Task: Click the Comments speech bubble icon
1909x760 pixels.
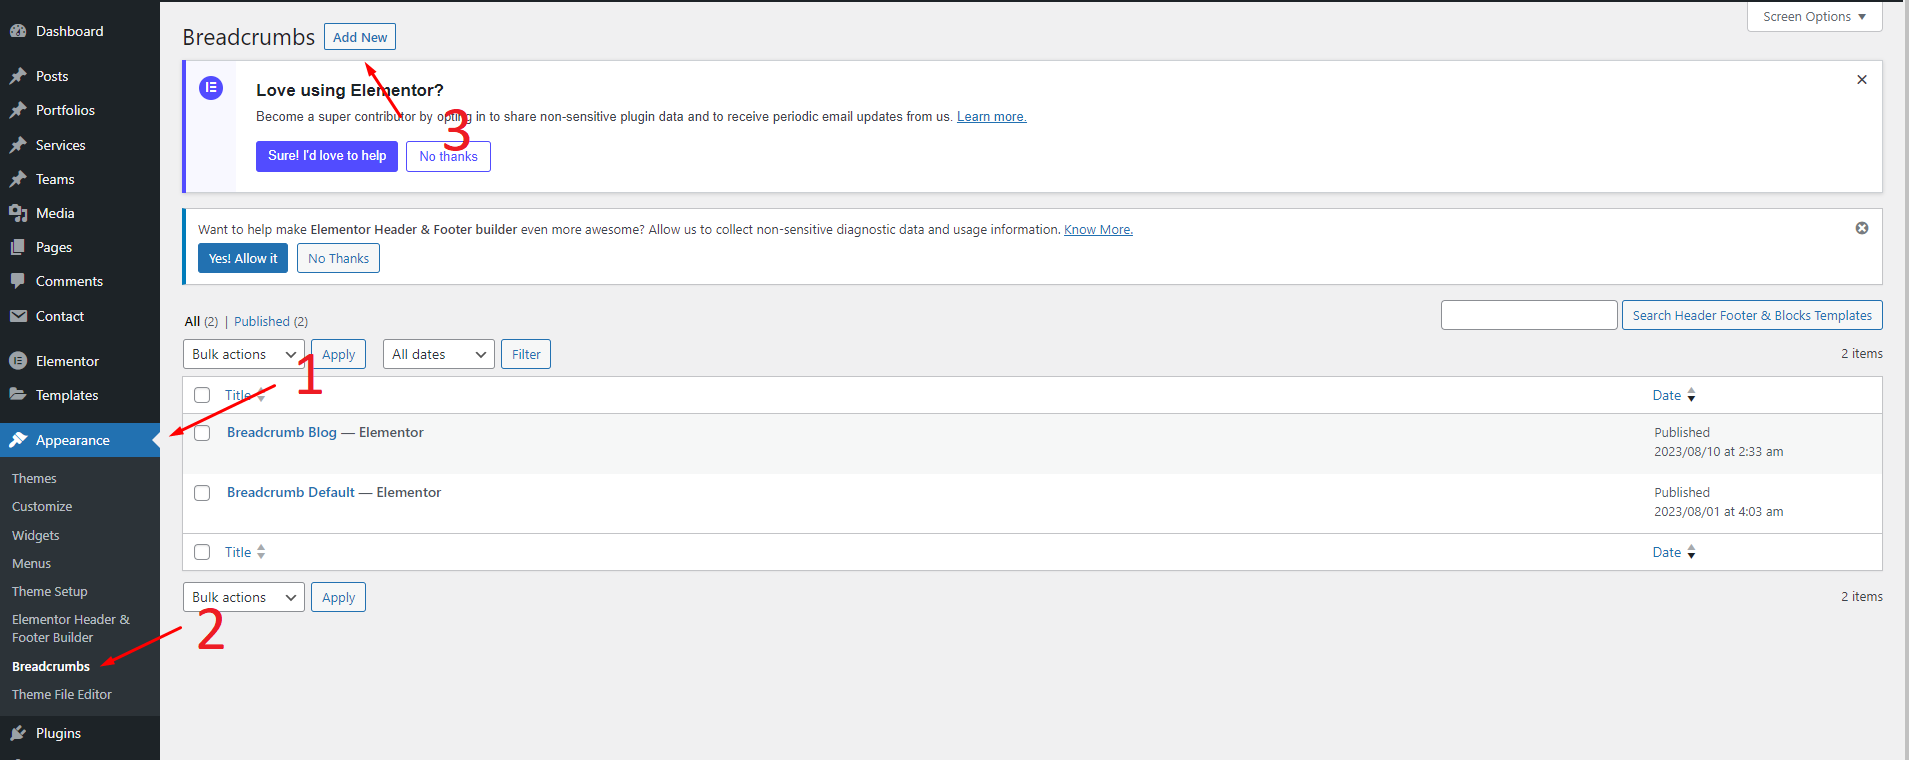Action: [18, 281]
